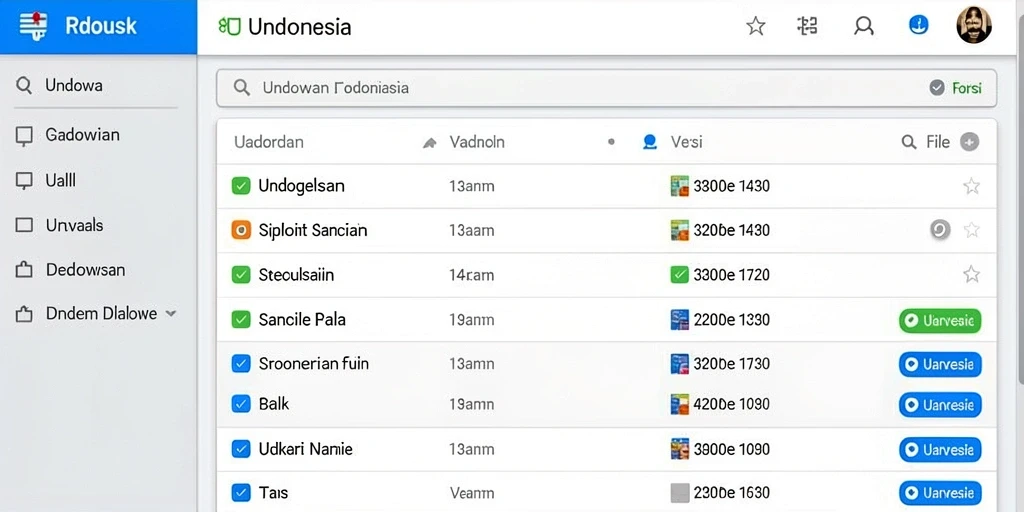This screenshot has height=512, width=1024.
Task: Open thumbnail beside 3300e 1430
Action: pyautogui.click(x=680, y=186)
